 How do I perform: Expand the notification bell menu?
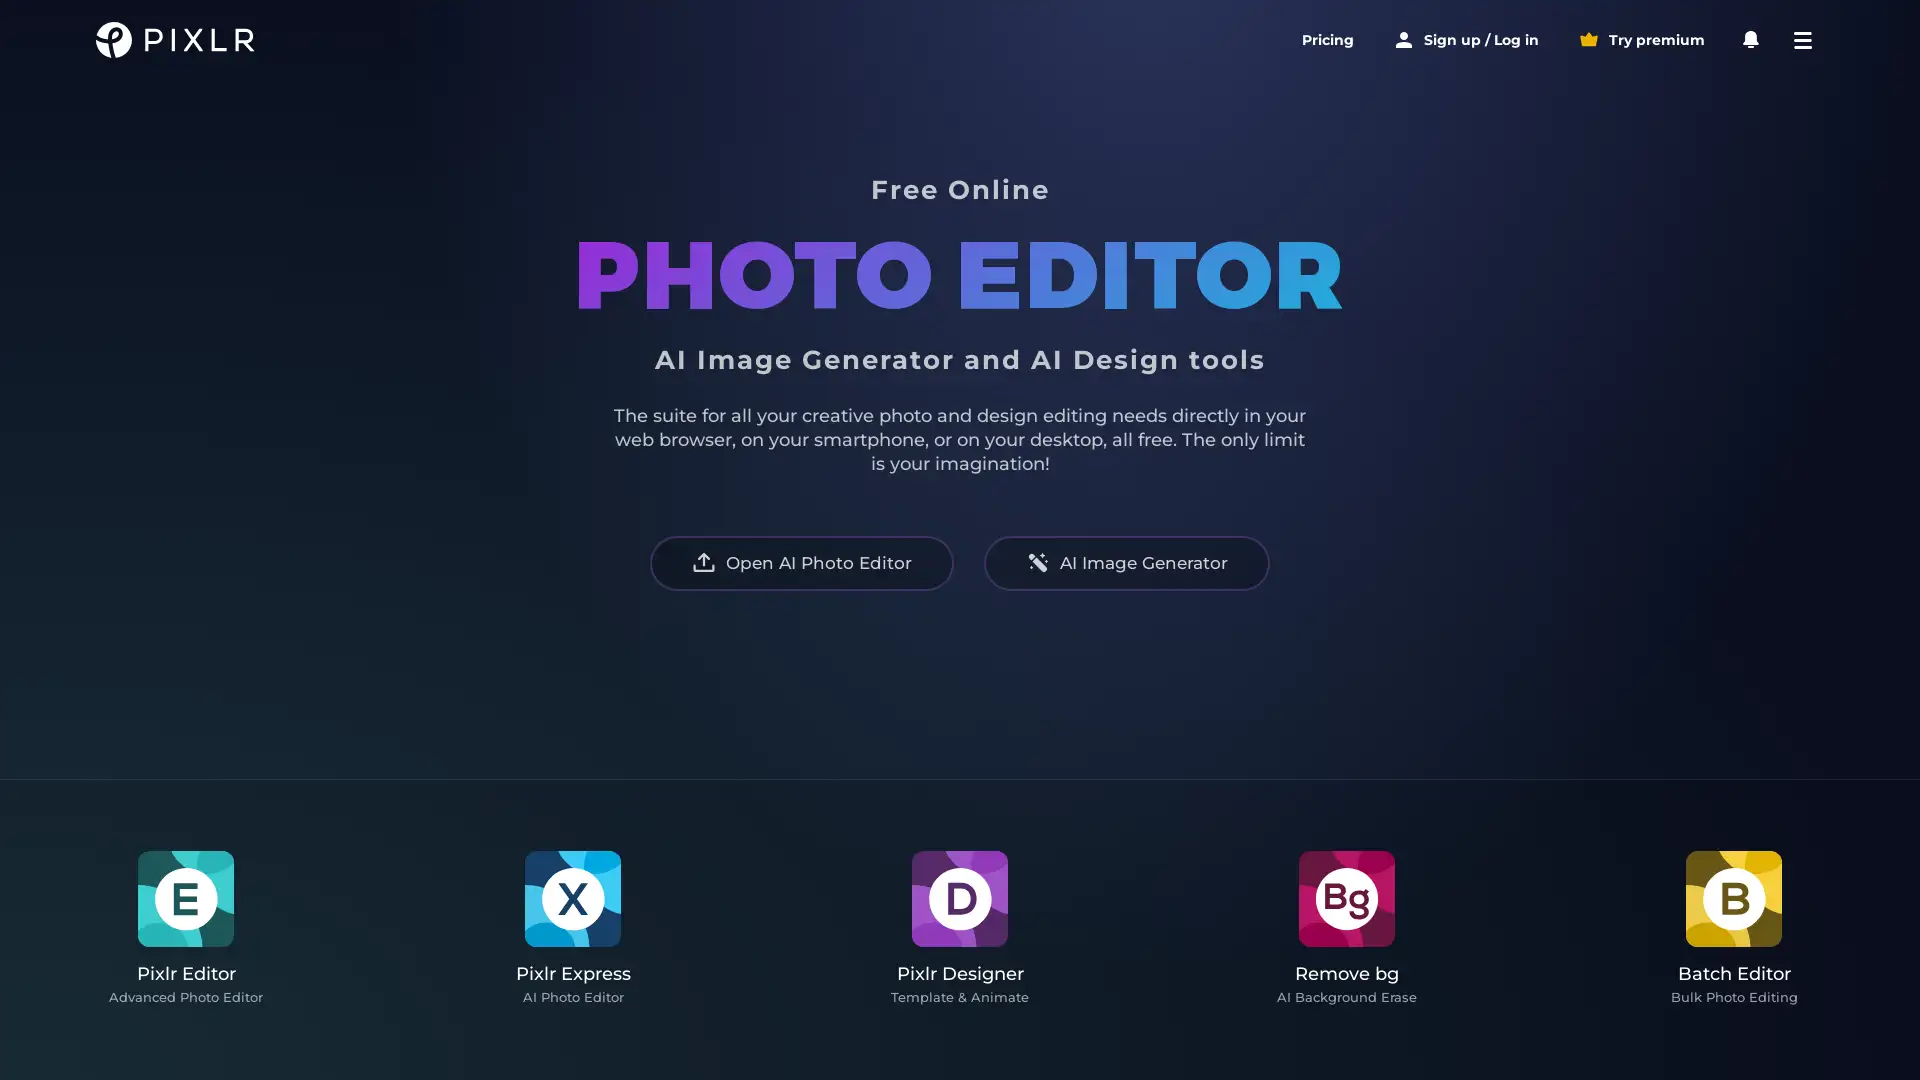(1751, 40)
